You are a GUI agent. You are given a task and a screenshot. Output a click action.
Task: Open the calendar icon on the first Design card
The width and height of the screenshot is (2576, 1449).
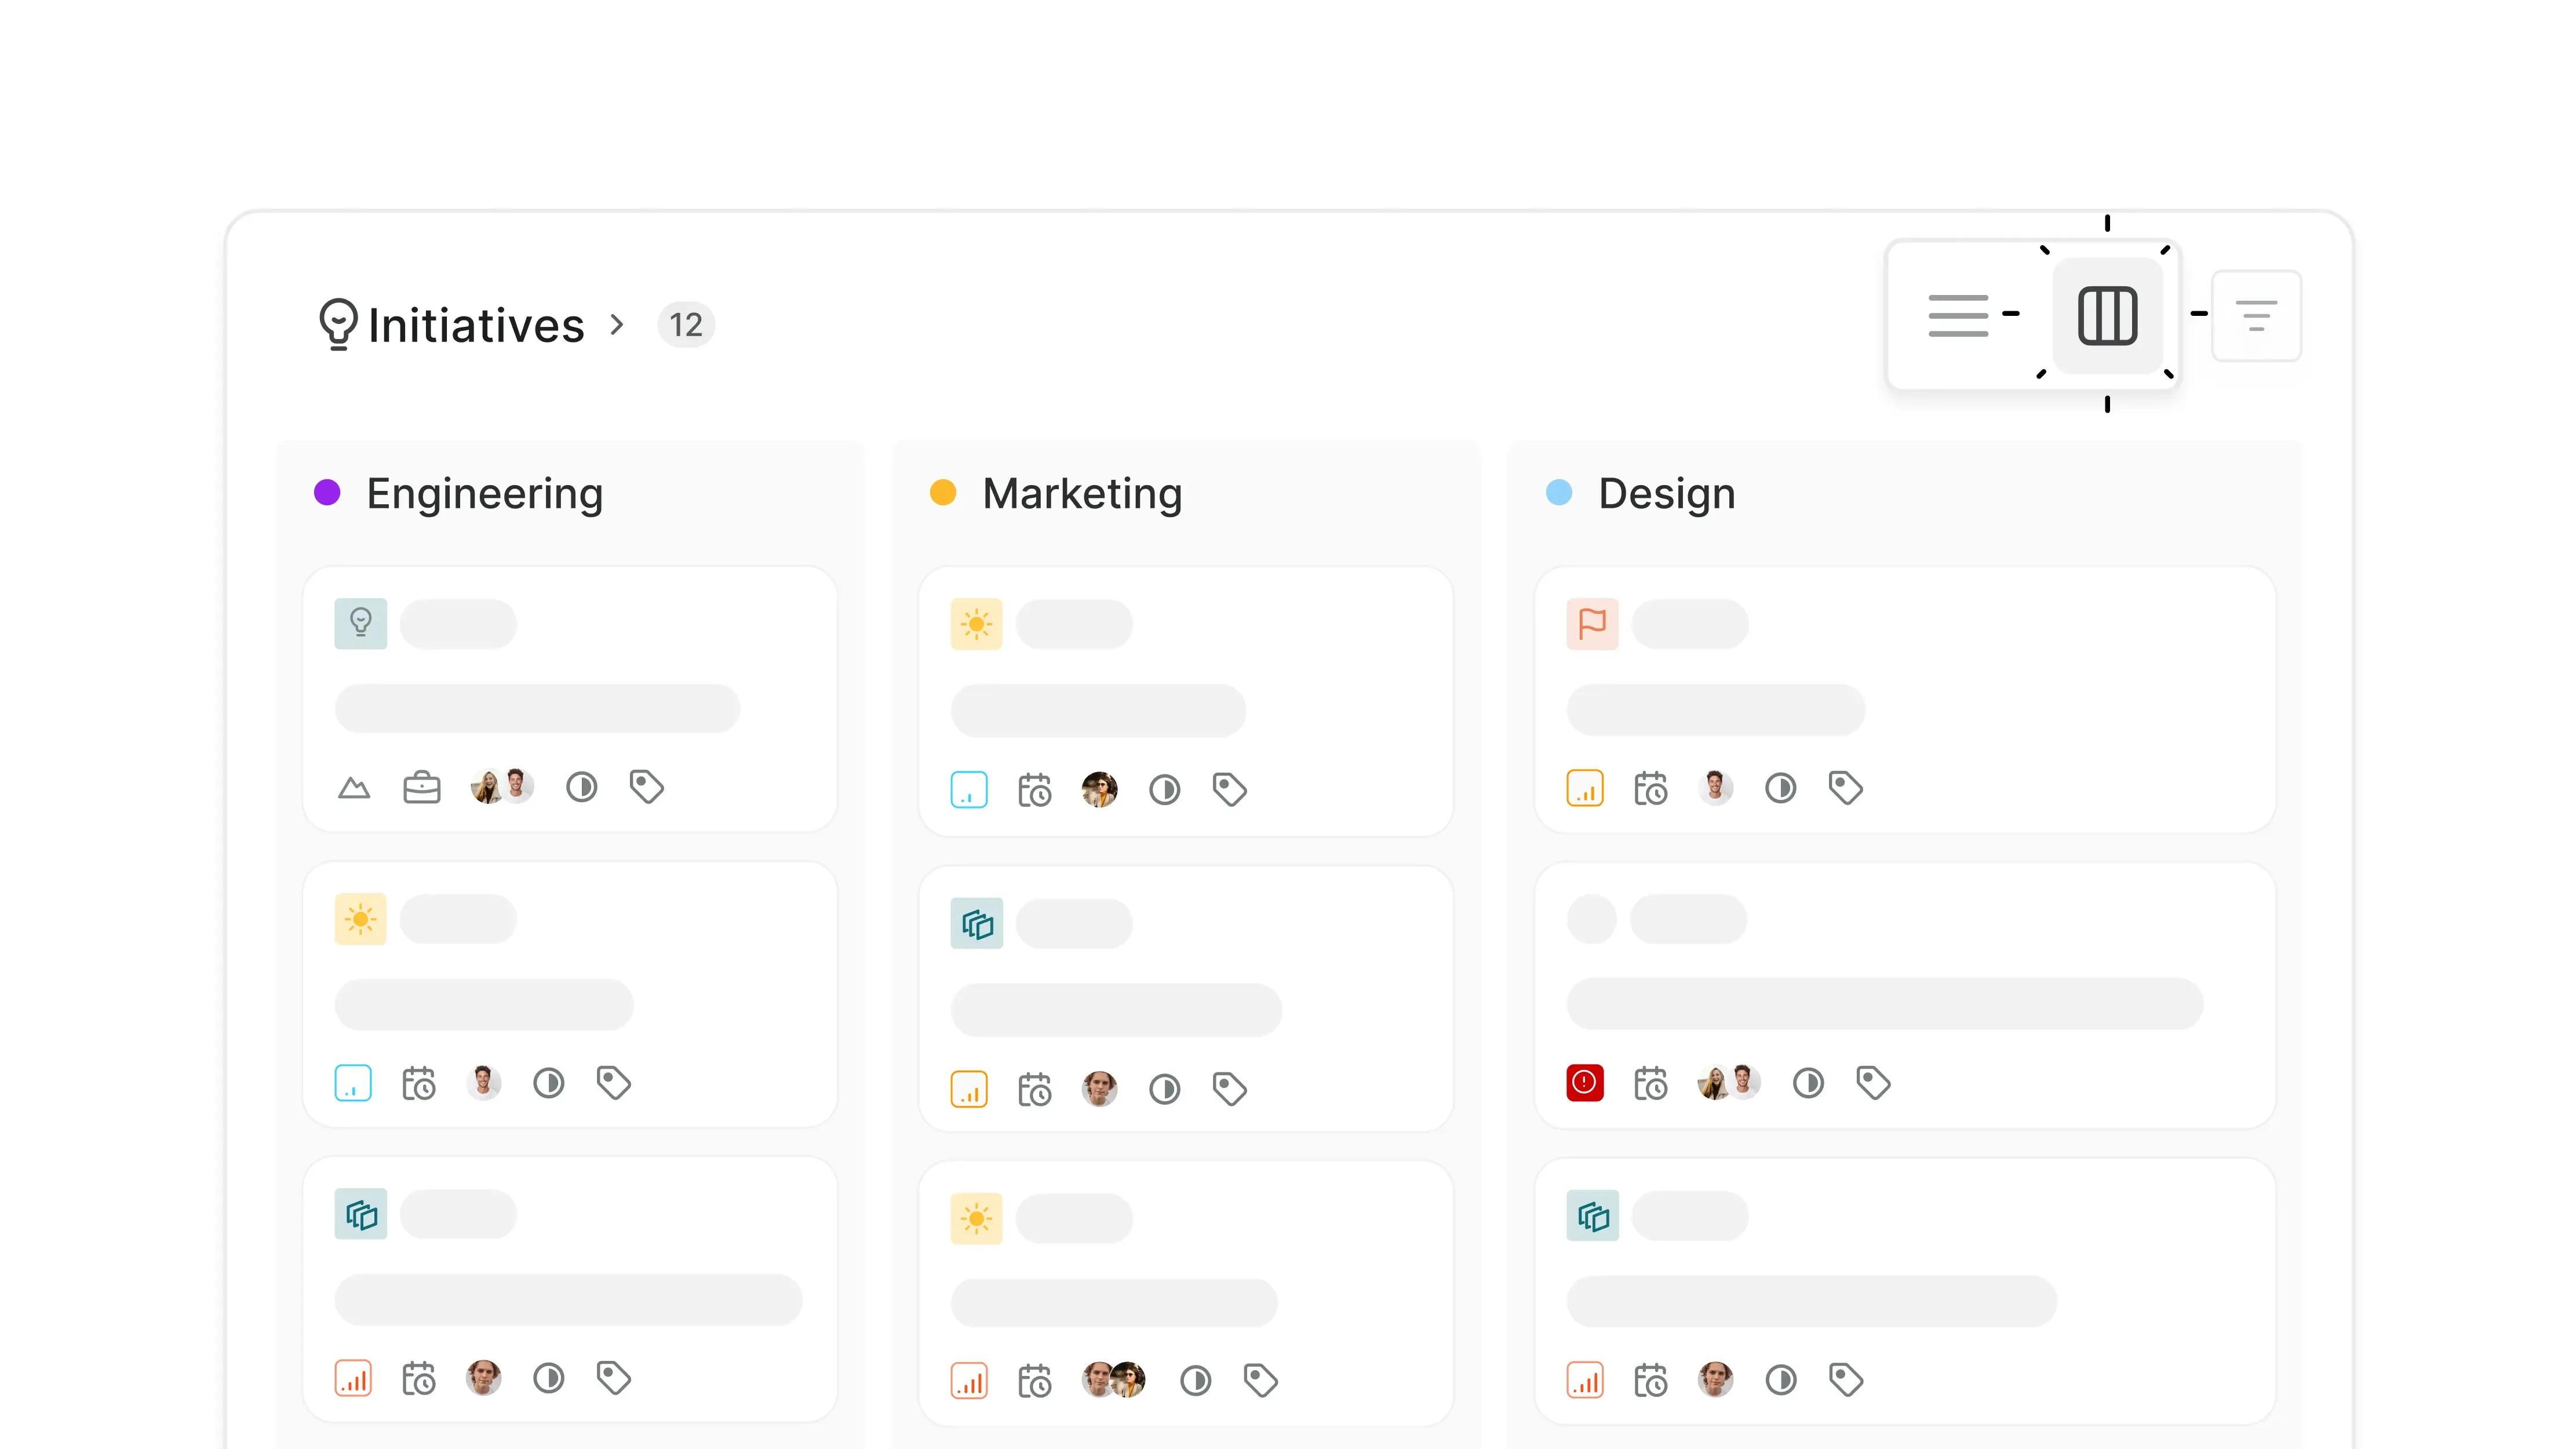1650,788
